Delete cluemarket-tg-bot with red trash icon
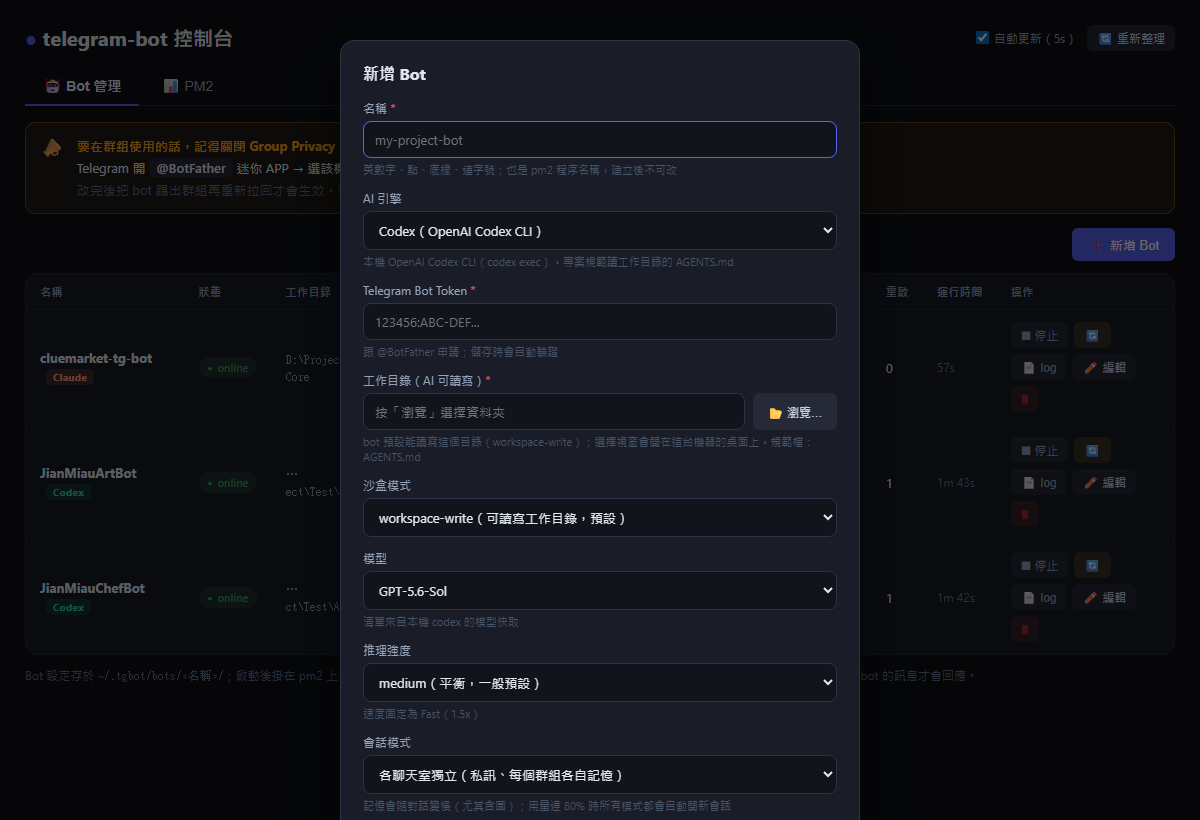This screenshot has width=1200, height=820. tap(1024, 399)
